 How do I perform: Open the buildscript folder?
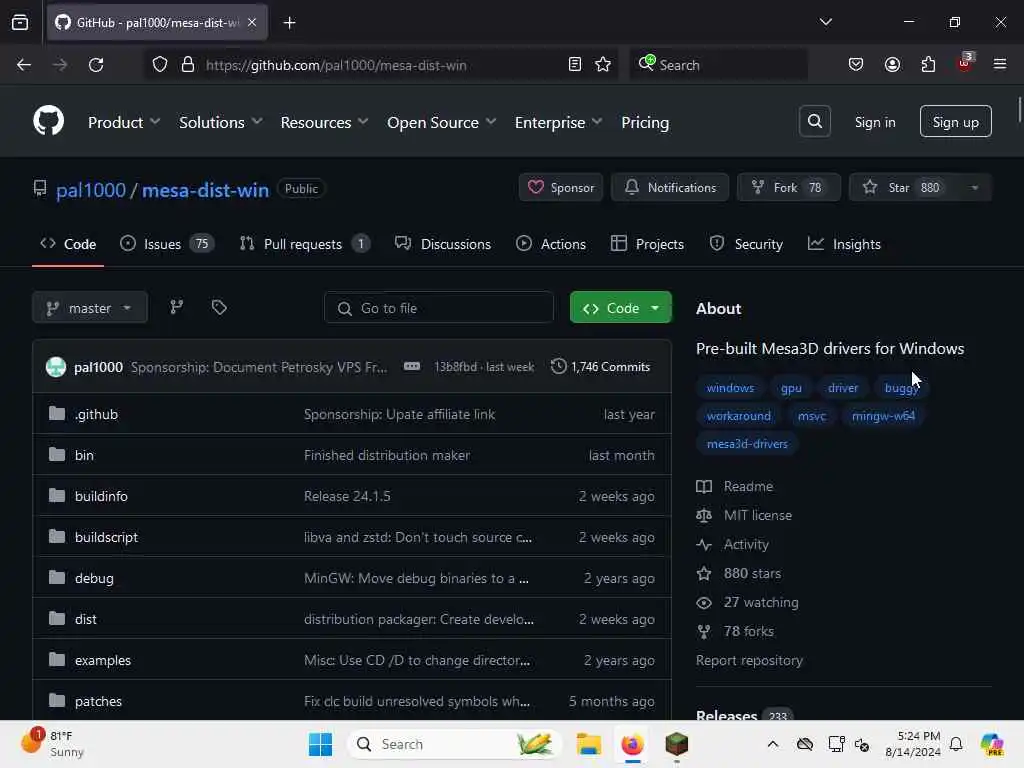(x=106, y=537)
